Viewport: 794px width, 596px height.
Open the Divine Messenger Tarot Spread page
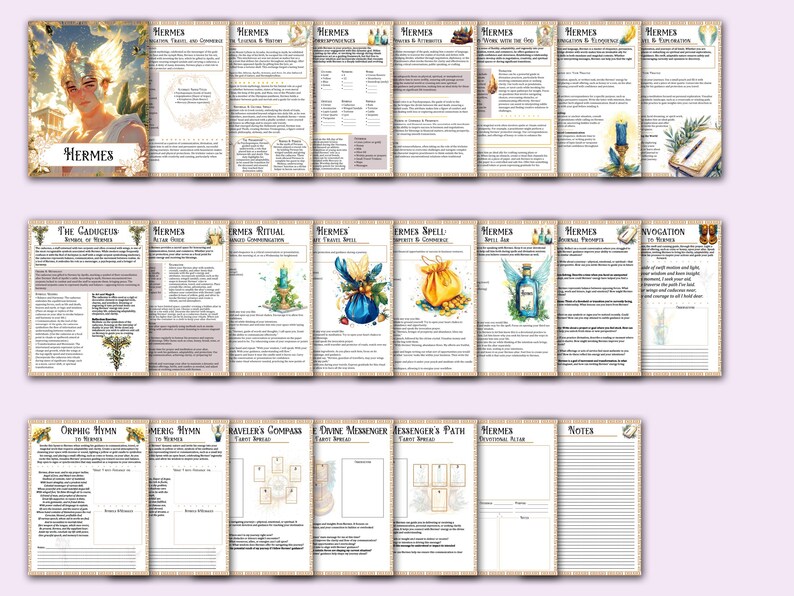coord(353,497)
